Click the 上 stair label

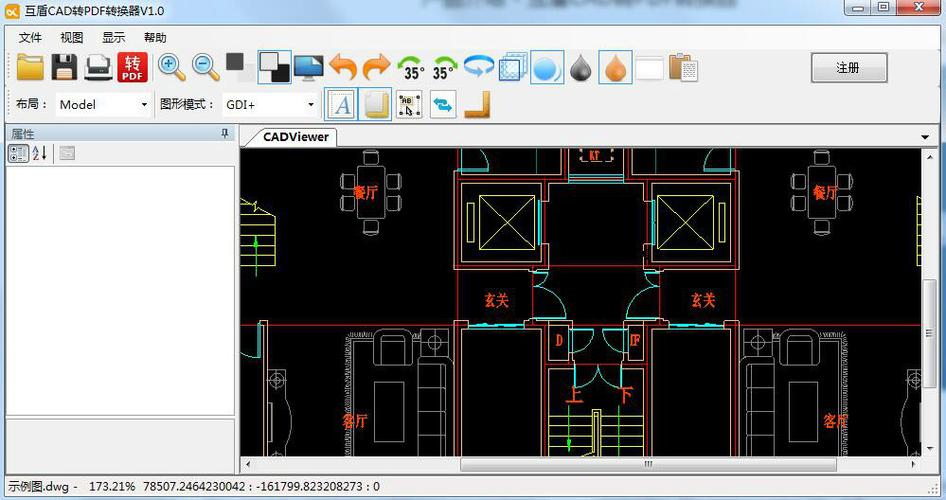pyautogui.click(x=574, y=394)
